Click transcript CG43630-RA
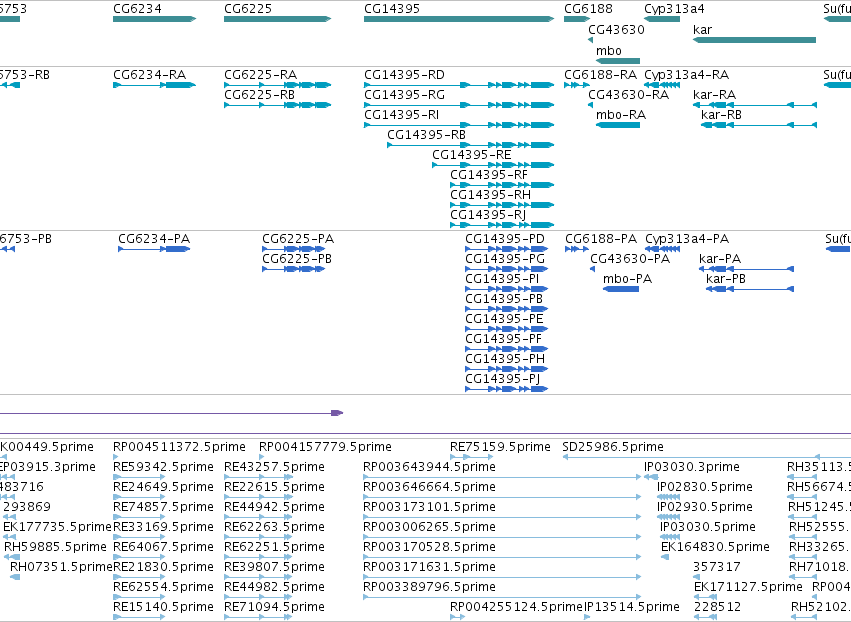This screenshot has height=622, width=851. 628,95
